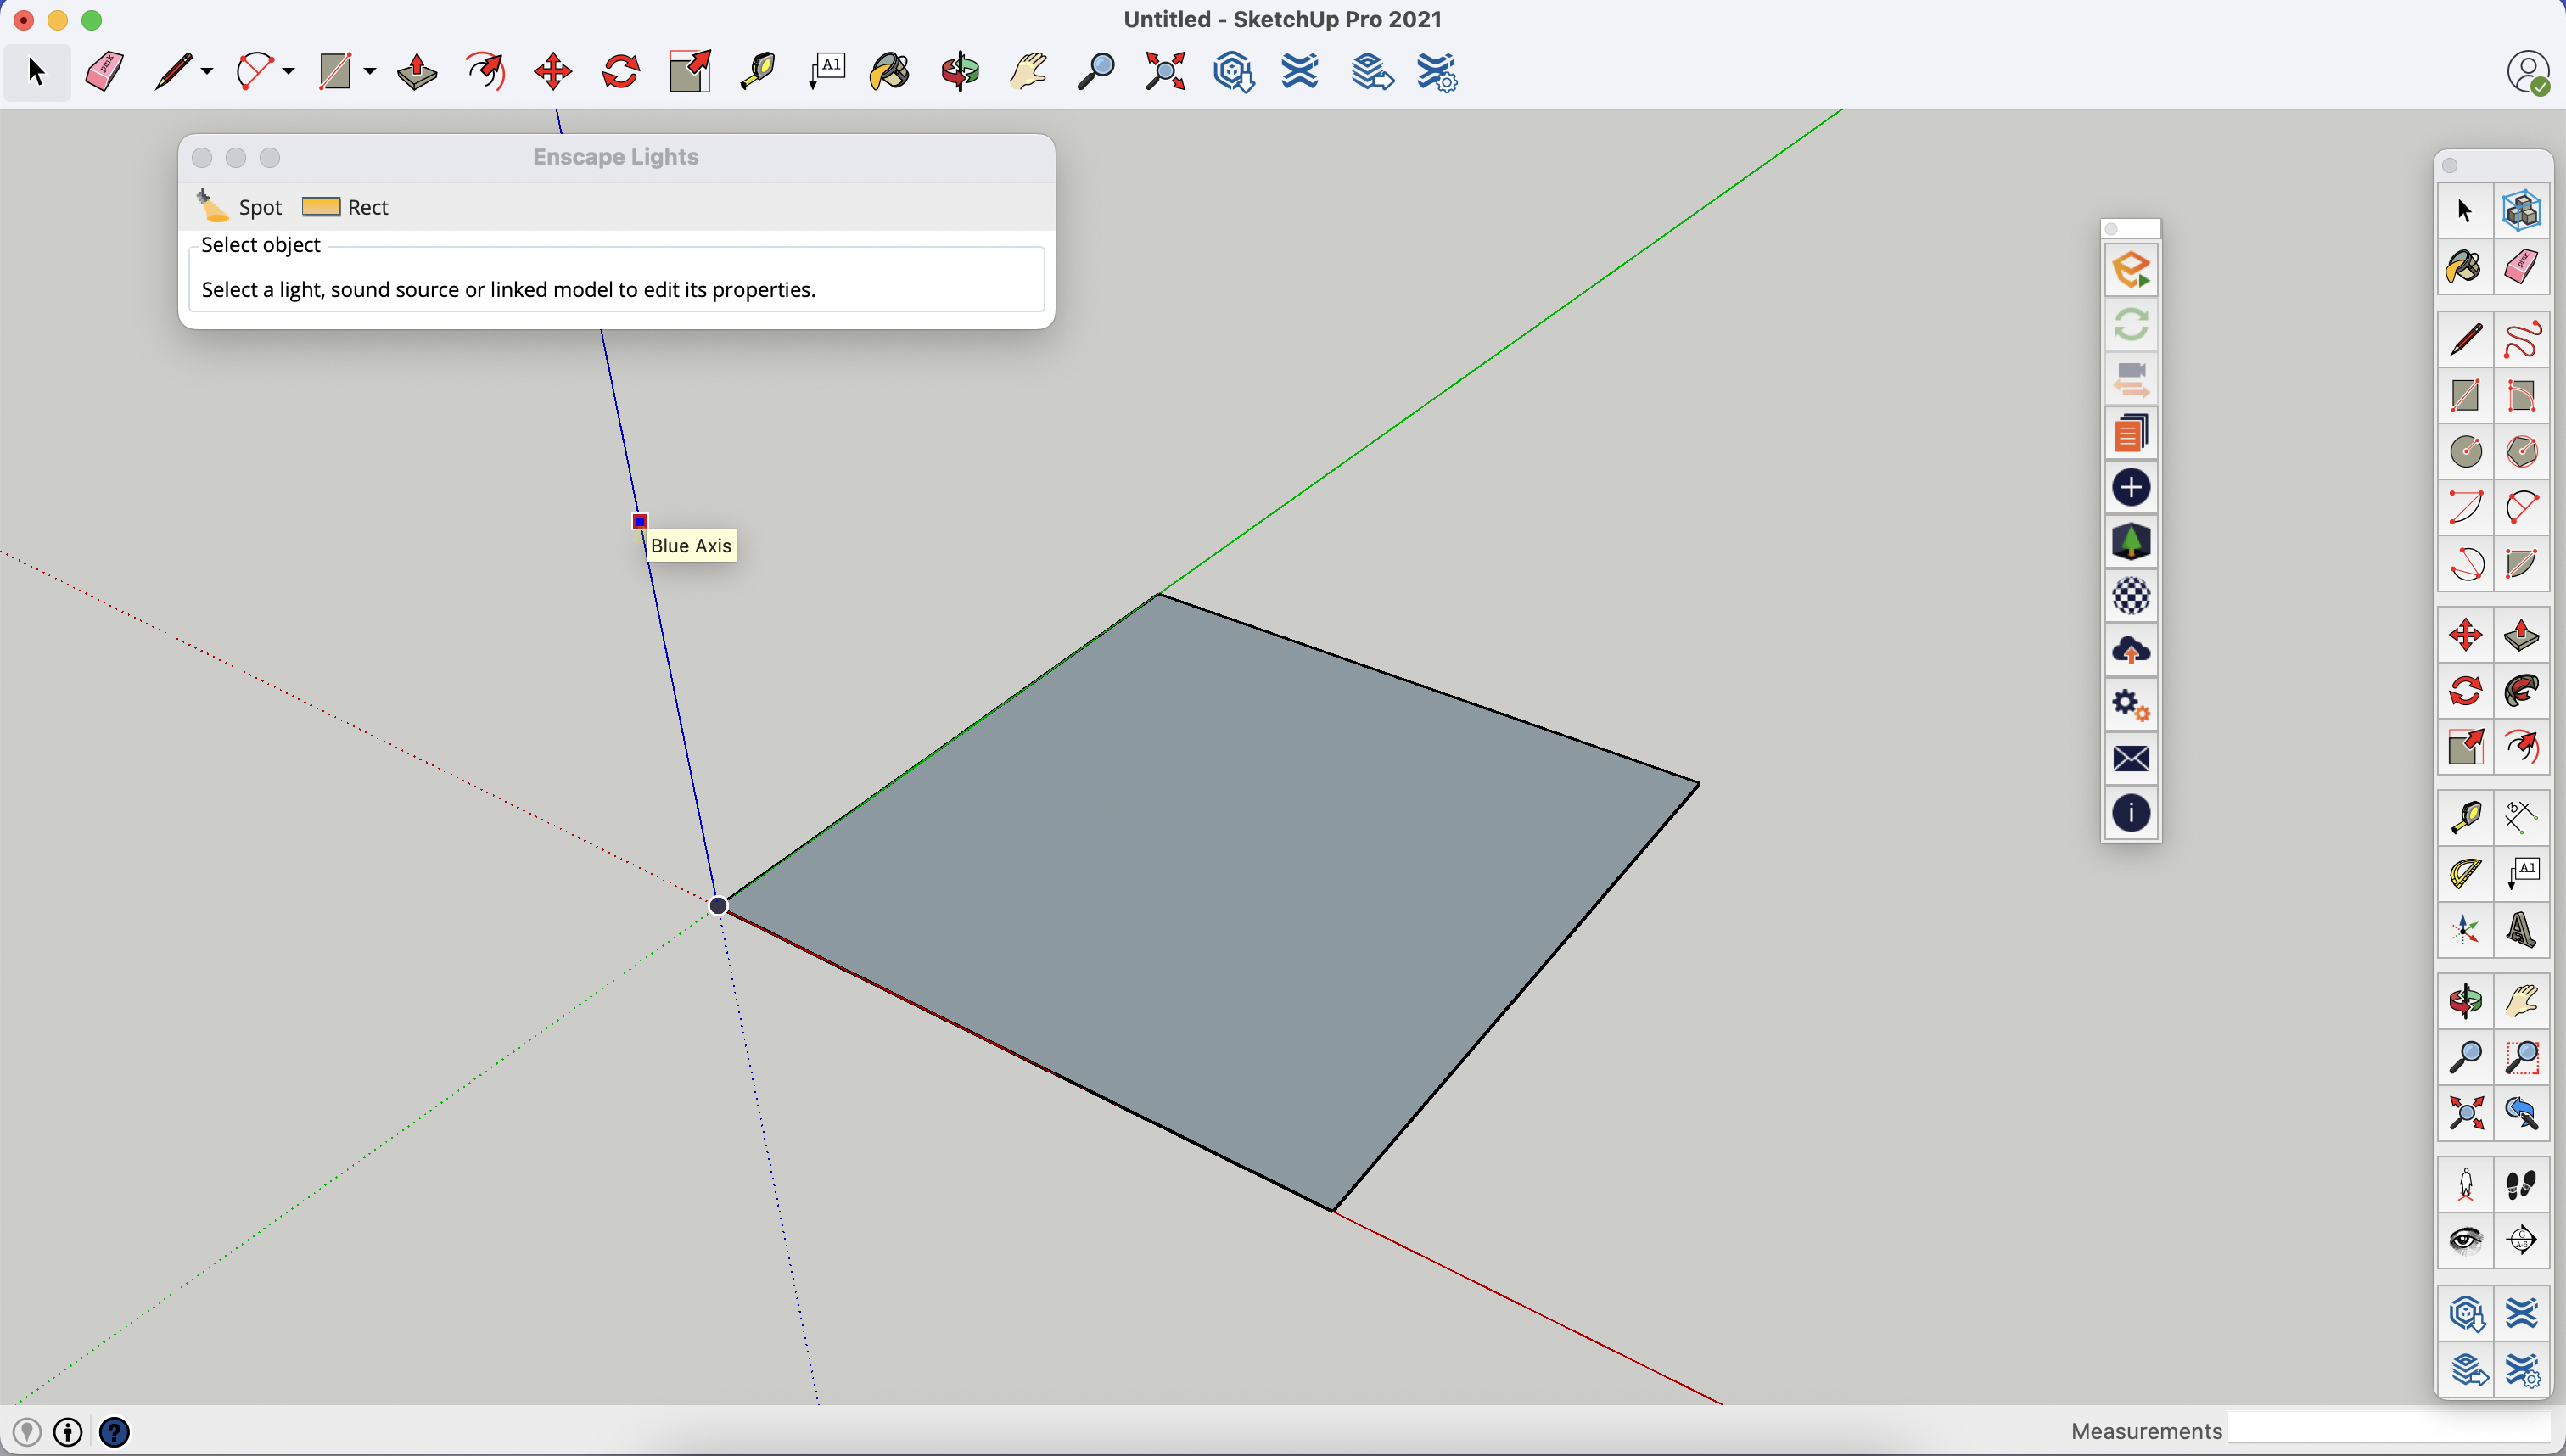Choose the Spot light option
This screenshot has width=2566, height=1456.
pyautogui.click(x=240, y=207)
